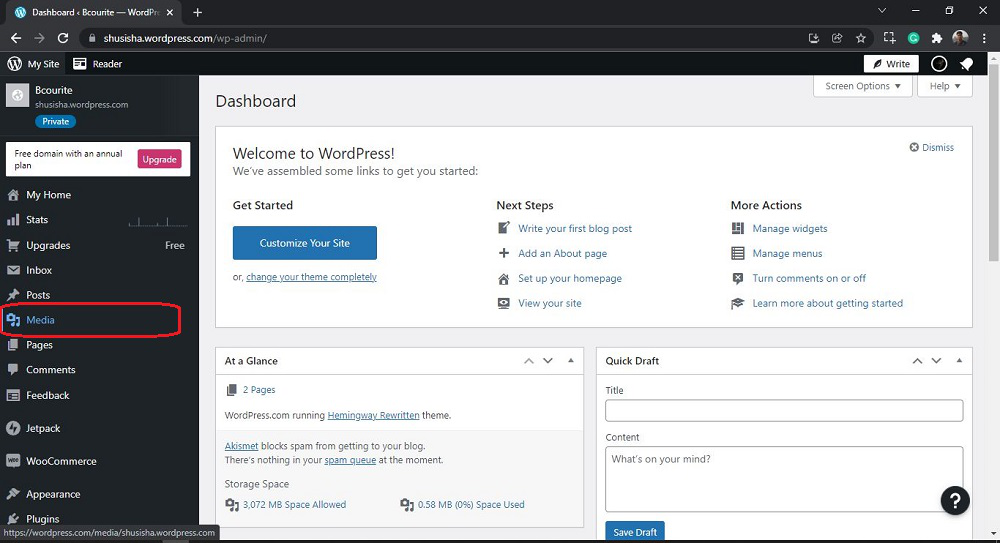Click the profile avatar circle in WordPress toolbar

point(939,64)
